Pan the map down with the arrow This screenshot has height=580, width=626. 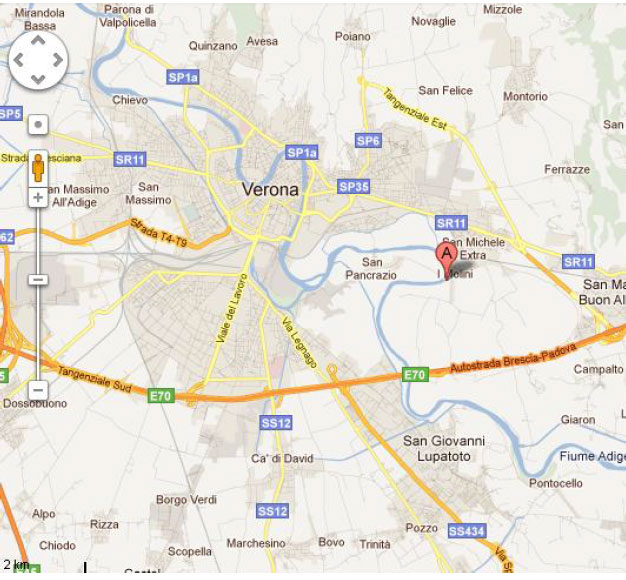[38, 79]
